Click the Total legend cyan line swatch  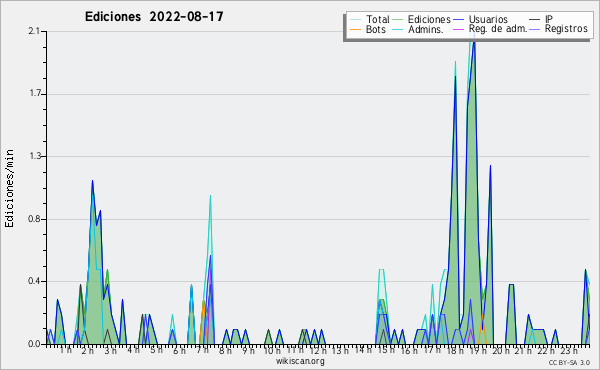(x=355, y=20)
